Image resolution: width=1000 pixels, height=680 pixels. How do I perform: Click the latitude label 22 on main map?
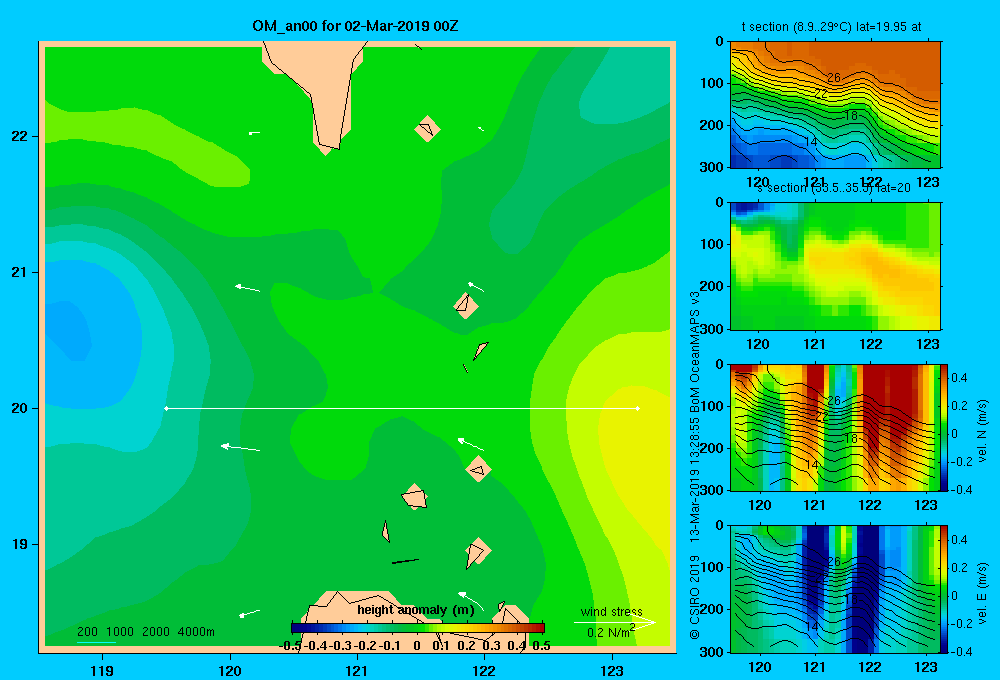(19, 137)
